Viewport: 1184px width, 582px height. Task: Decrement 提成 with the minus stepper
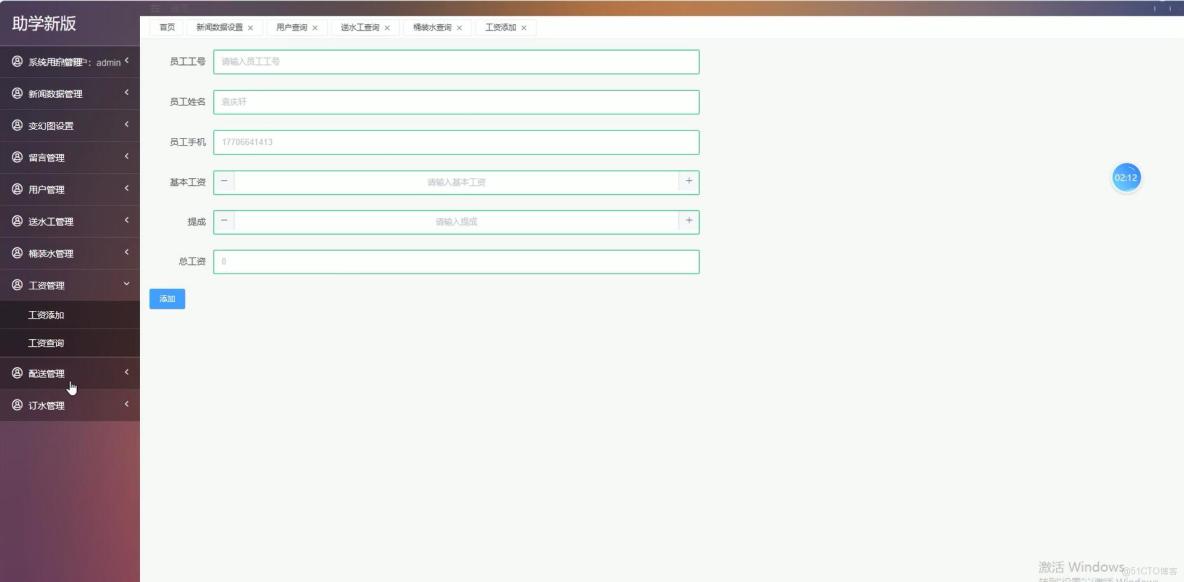tap(224, 222)
